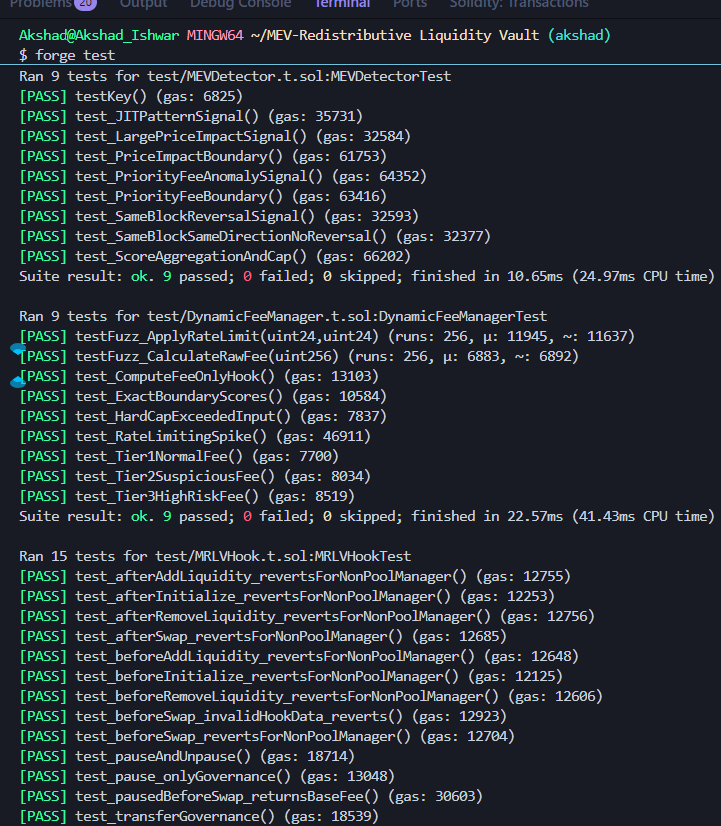Click 'test_SameBlockSameDirectionNoReversal()' test name
The image size is (721, 826).
(231, 237)
